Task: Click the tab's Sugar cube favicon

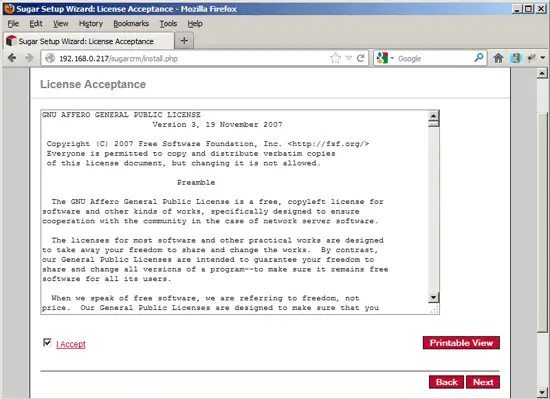Action: (x=11, y=41)
